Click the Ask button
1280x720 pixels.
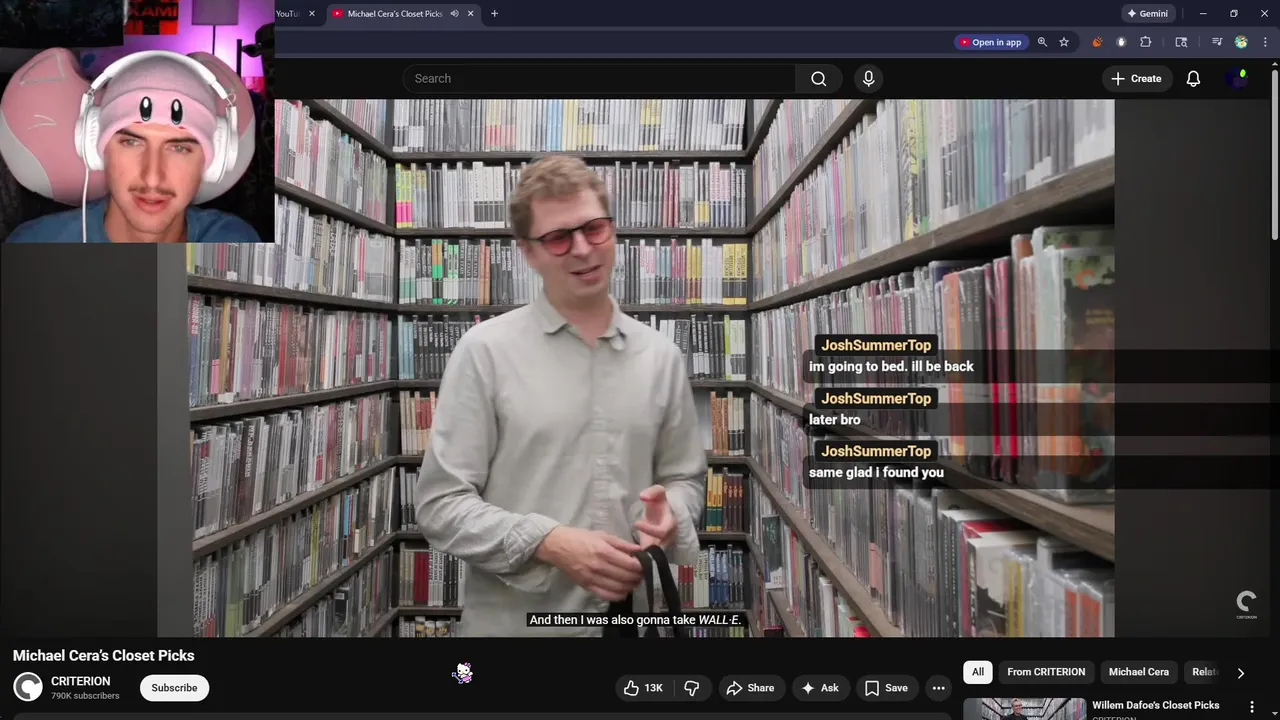point(819,688)
